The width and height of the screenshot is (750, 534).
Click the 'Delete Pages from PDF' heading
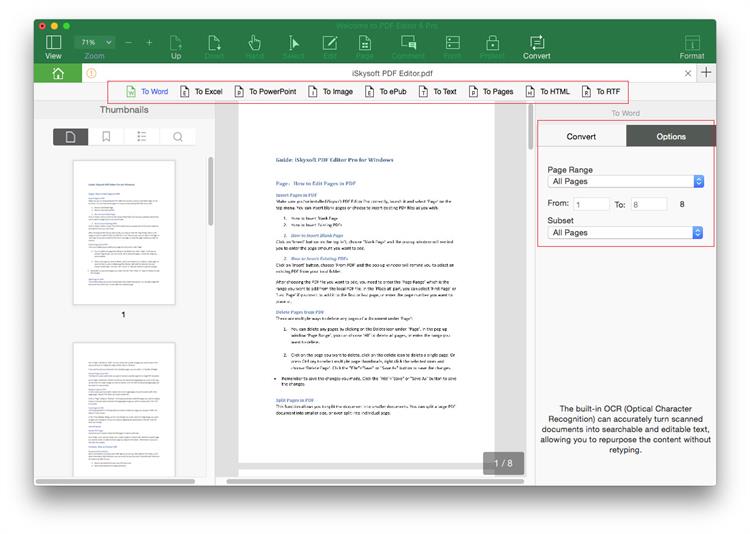point(299,312)
